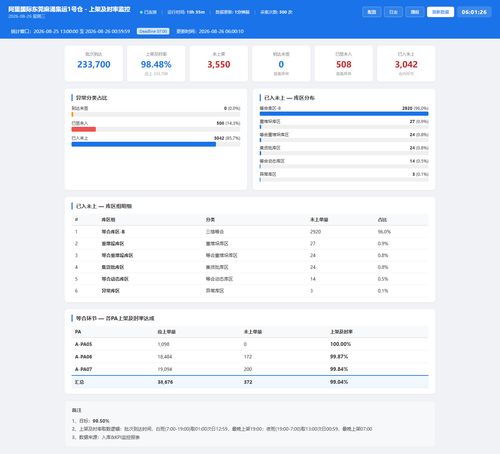
Task: Click the 38,676 total cell
Action: (x=165, y=382)
